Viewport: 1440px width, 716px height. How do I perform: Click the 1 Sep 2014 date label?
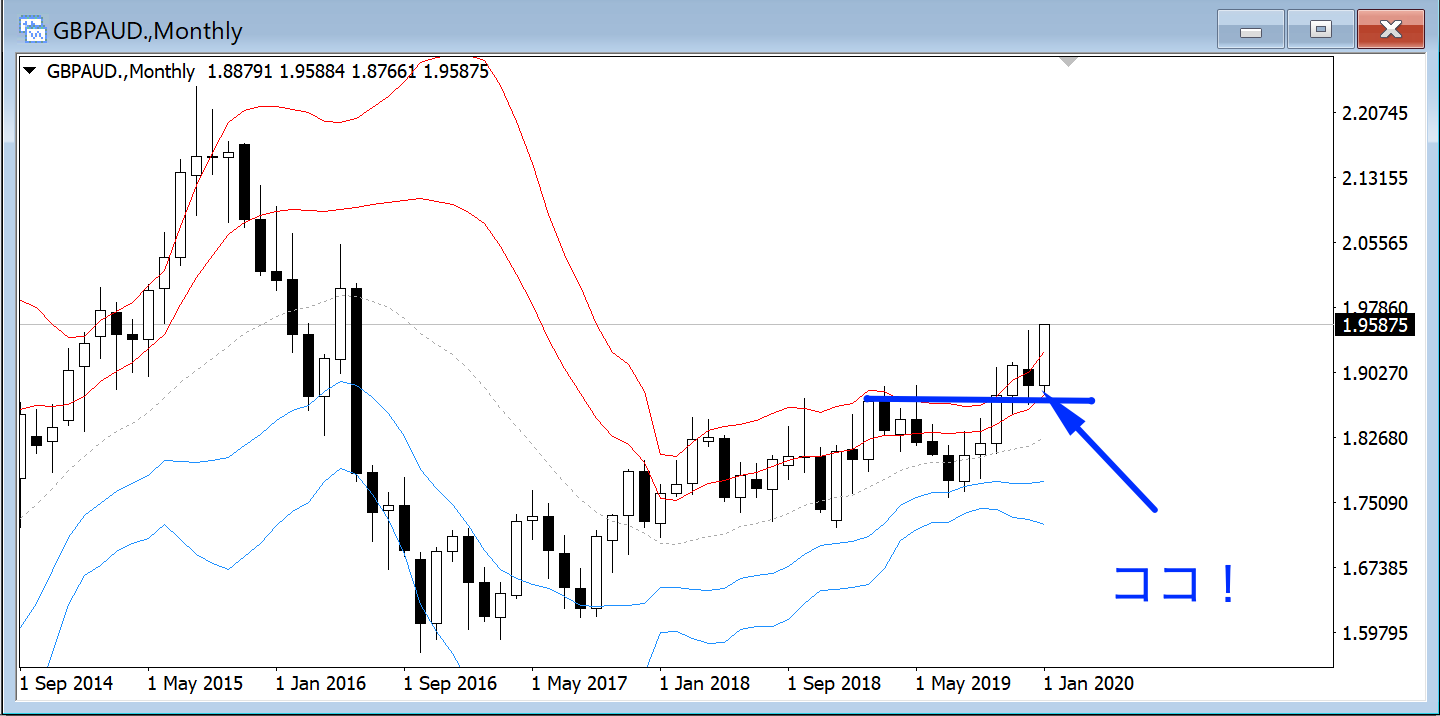pos(67,684)
